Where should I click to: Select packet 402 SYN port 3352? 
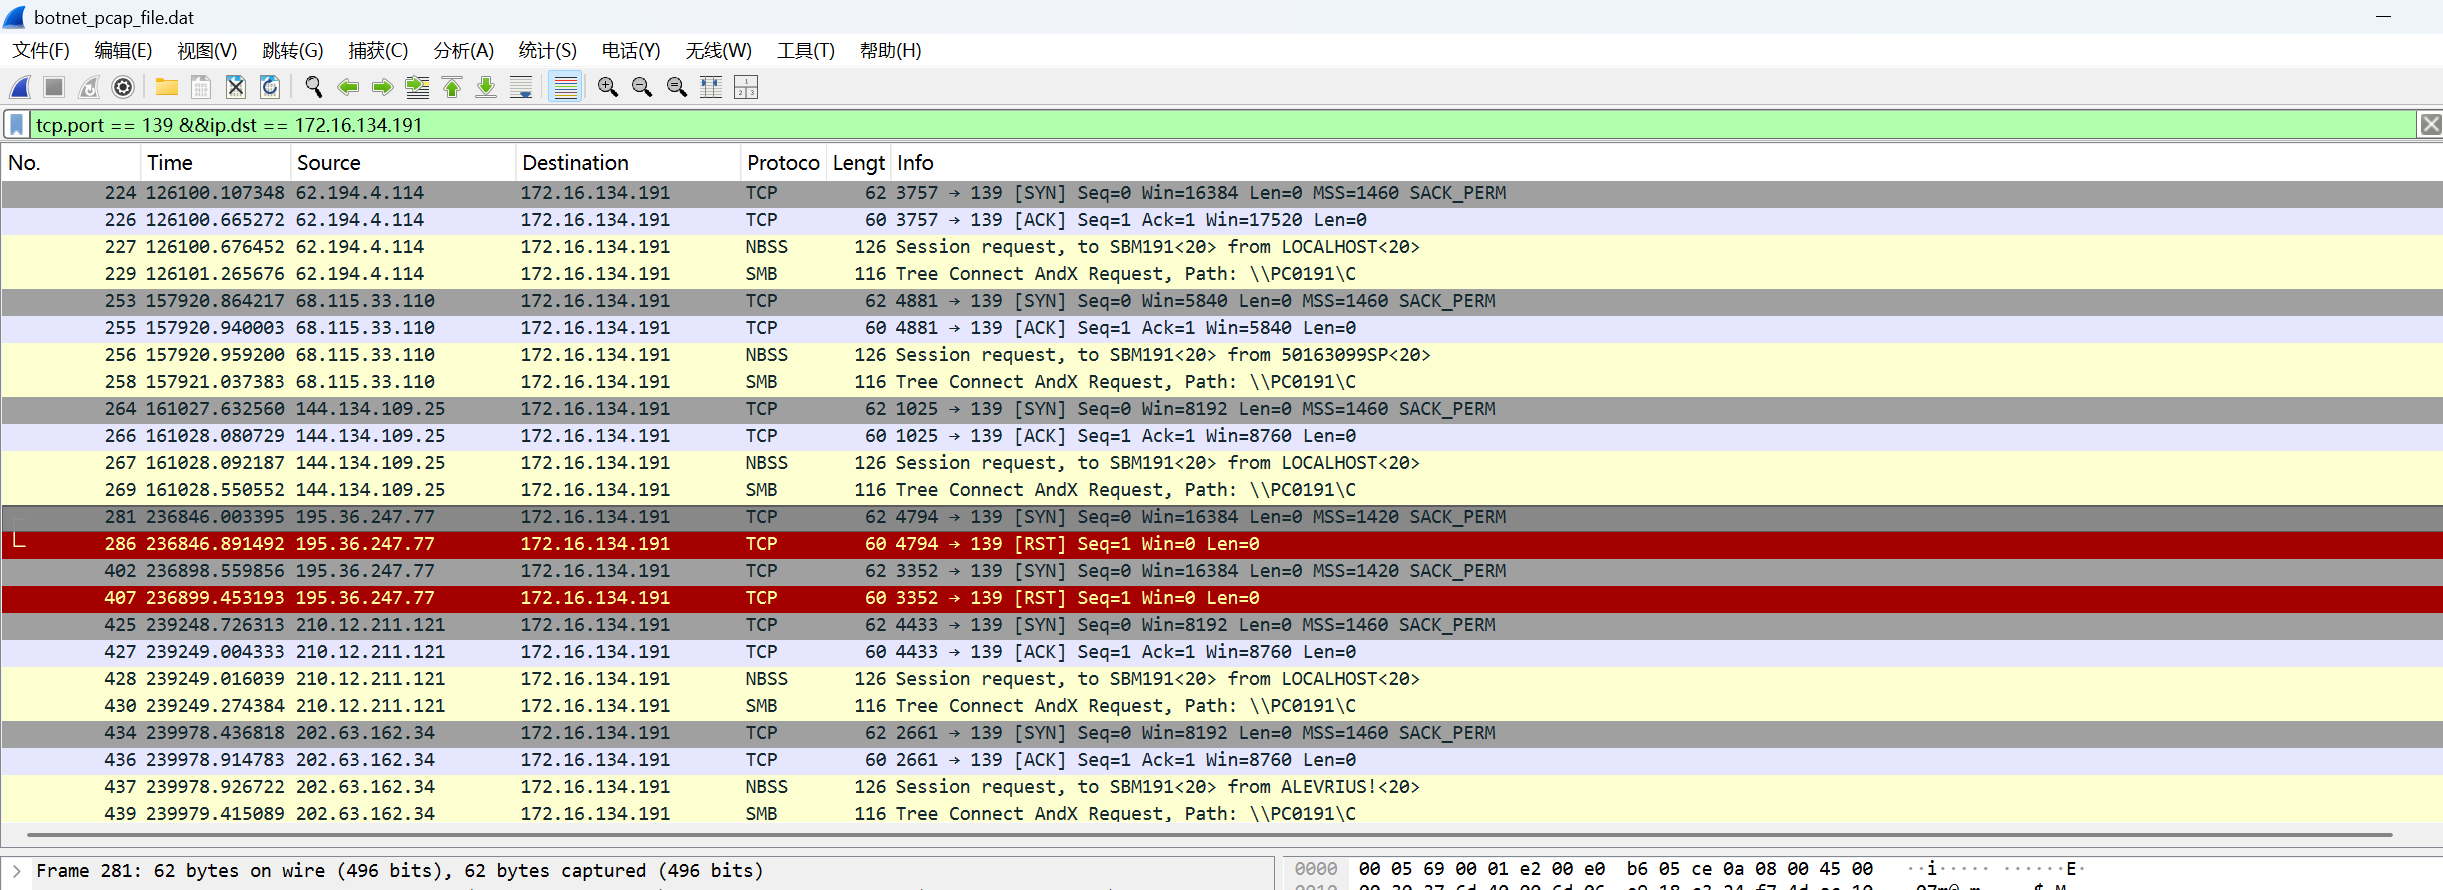tap(1221, 571)
